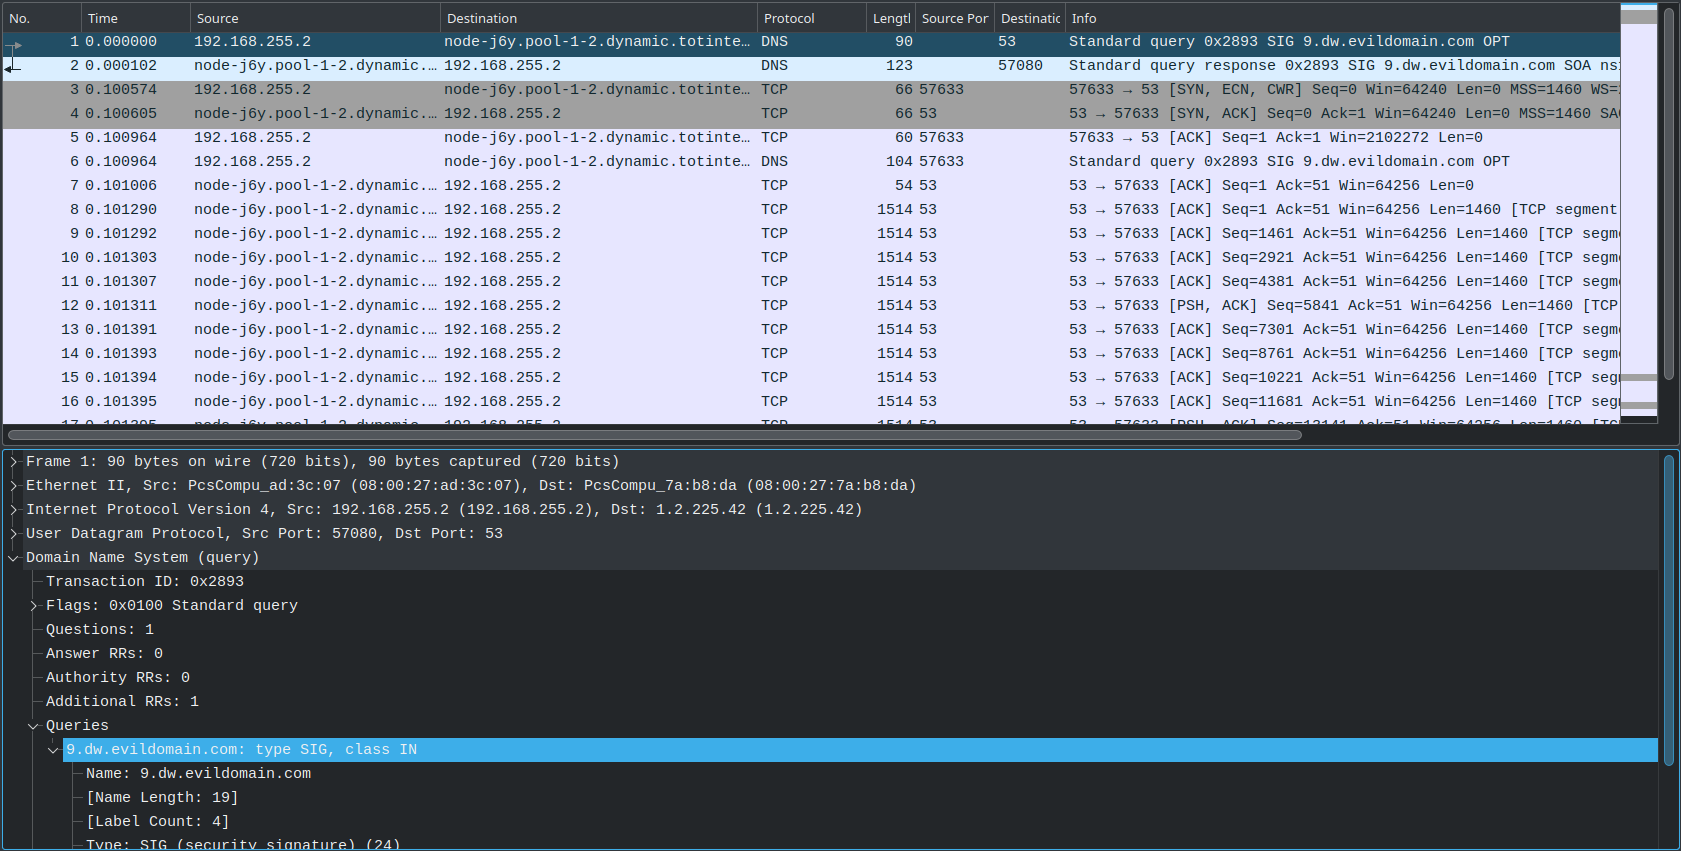This screenshot has height=851, width=1681.
Task: Select packet 11 with Seq=4381
Action: (811, 282)
